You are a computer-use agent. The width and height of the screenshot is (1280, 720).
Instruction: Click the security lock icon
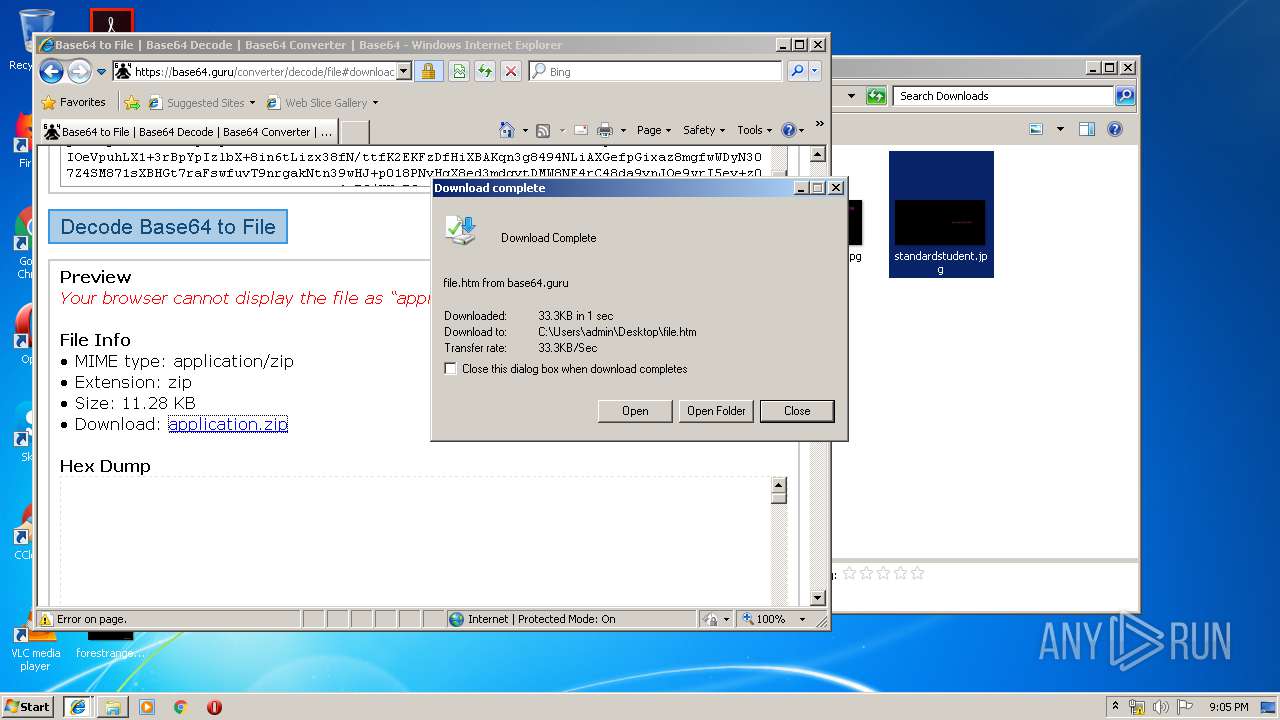(x=428, y=71)
